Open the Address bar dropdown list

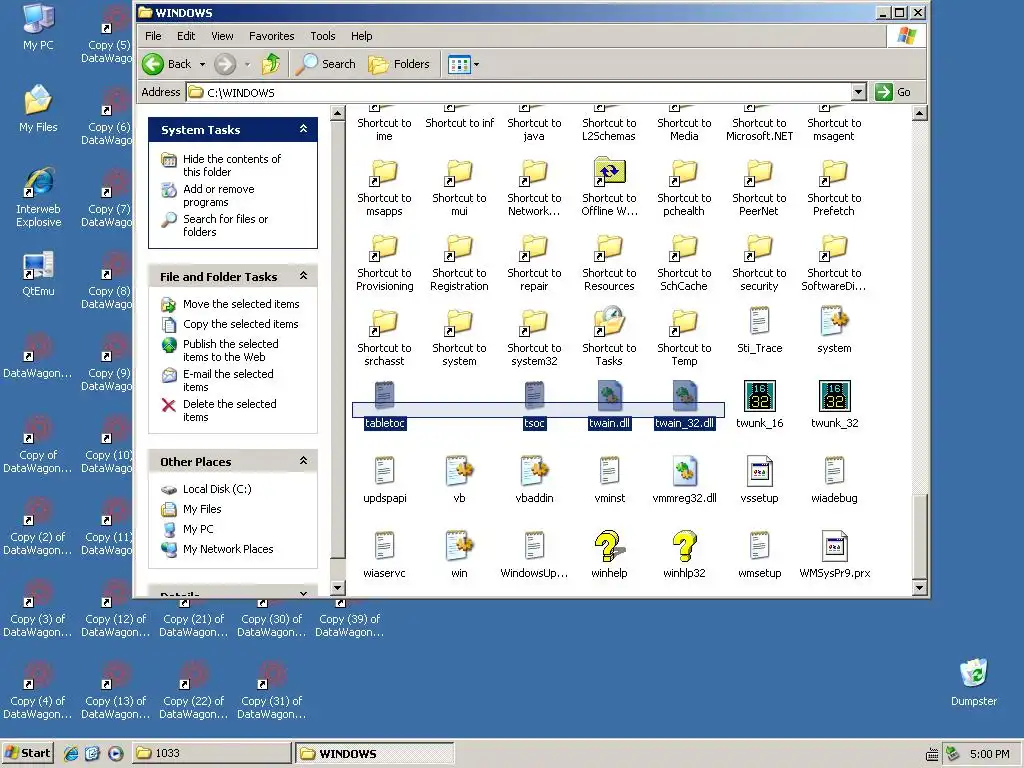click(859, 92)
